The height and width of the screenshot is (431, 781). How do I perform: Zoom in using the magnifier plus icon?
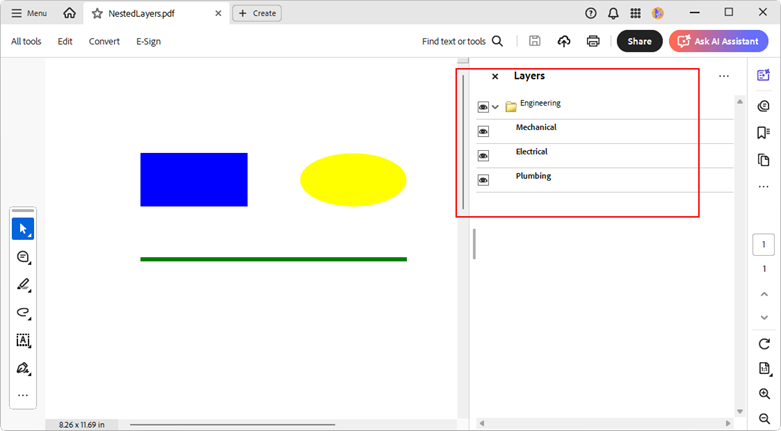pos(763,394)
